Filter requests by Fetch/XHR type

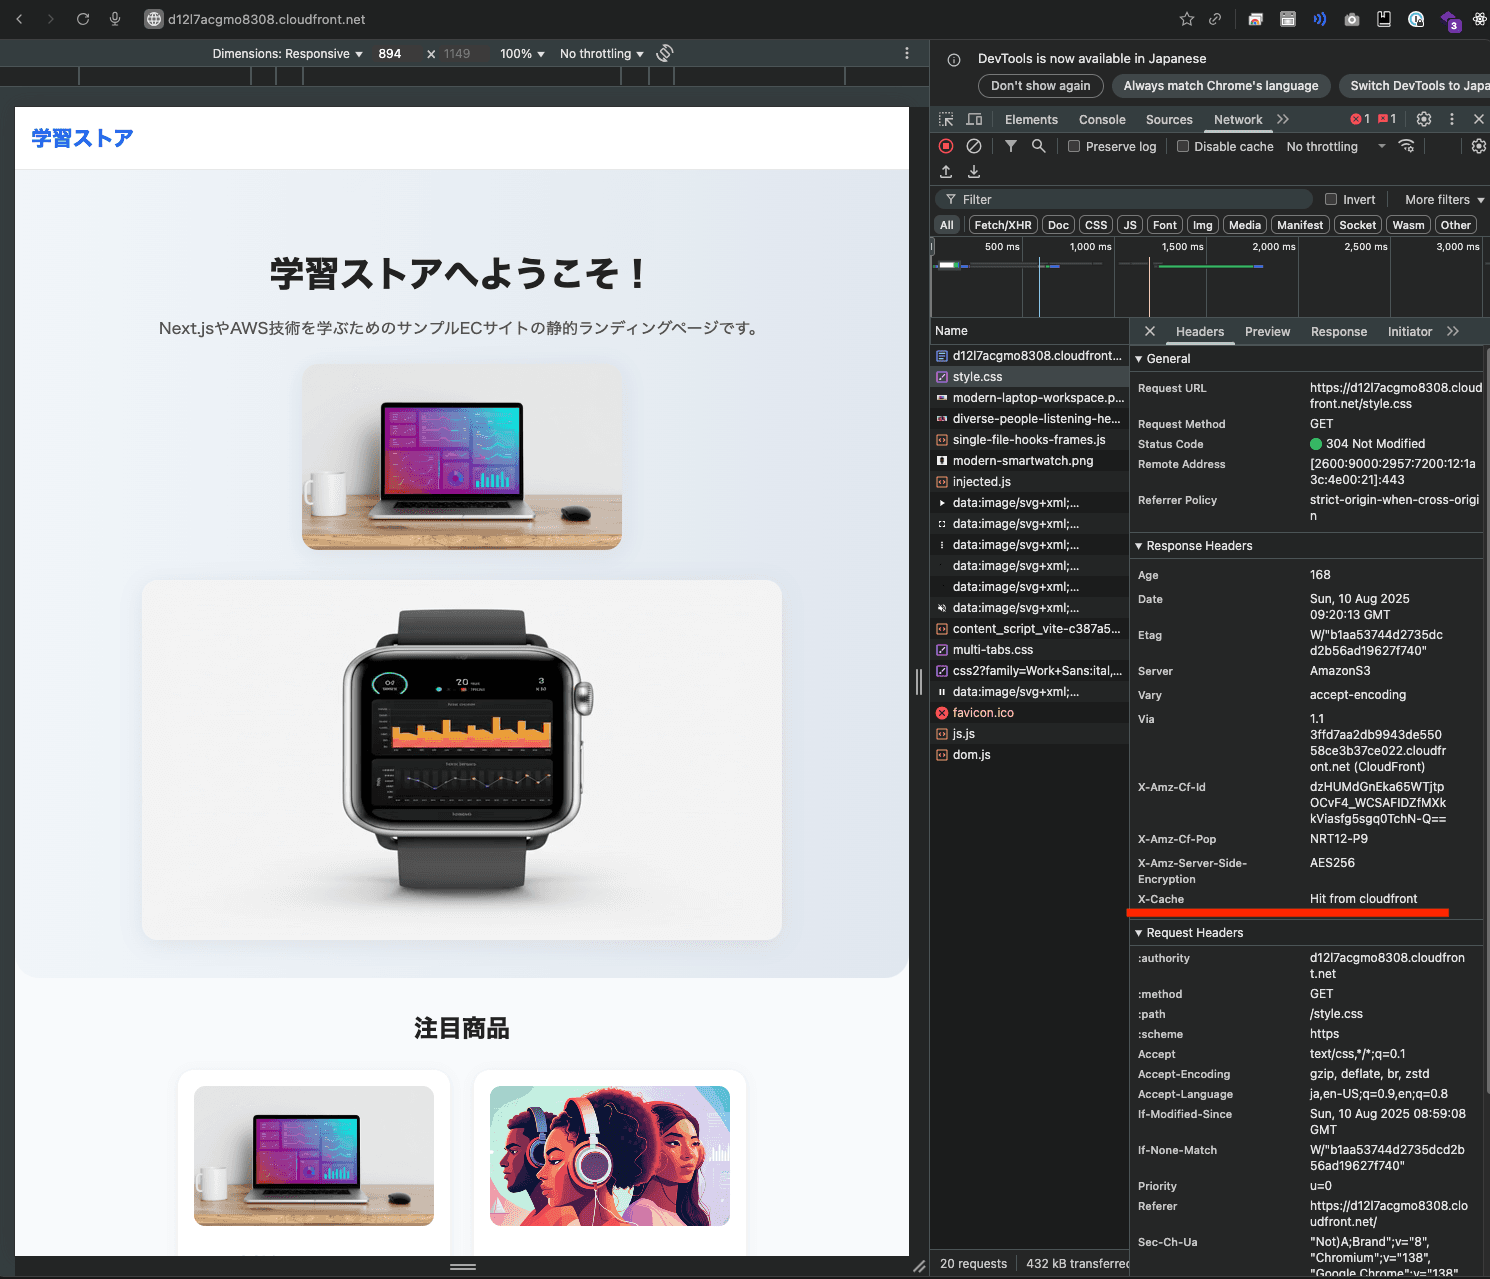[x=1002, y=225]
